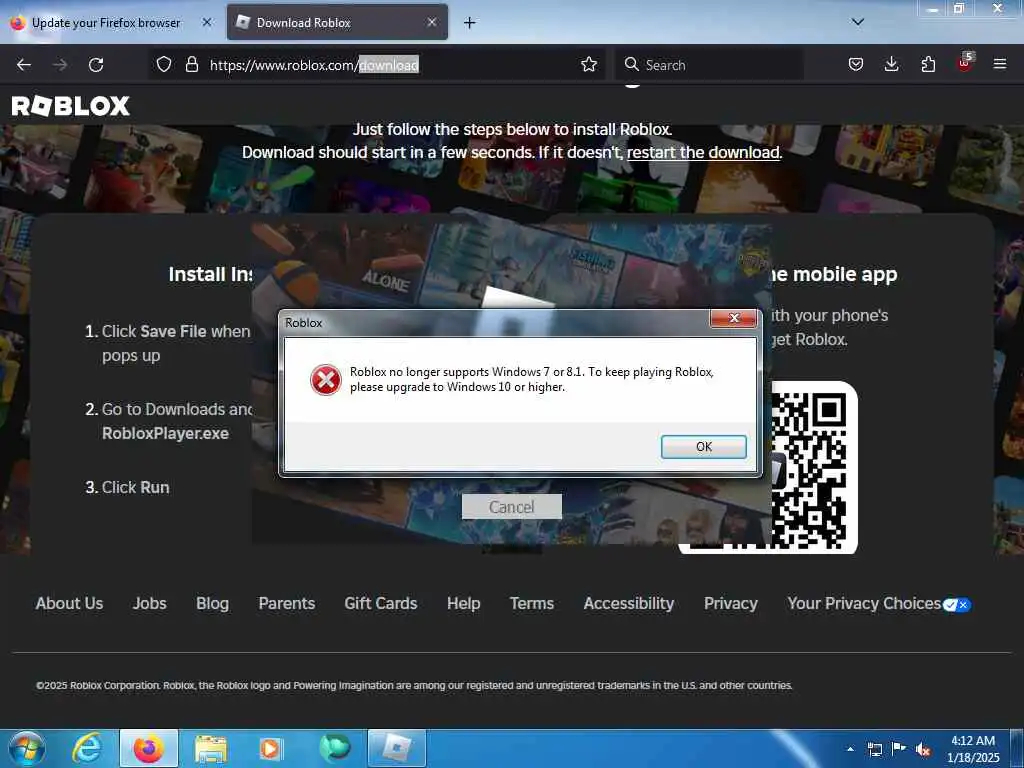Show site security lock information
Viewport: 1024px width, 768px height.
191,64
